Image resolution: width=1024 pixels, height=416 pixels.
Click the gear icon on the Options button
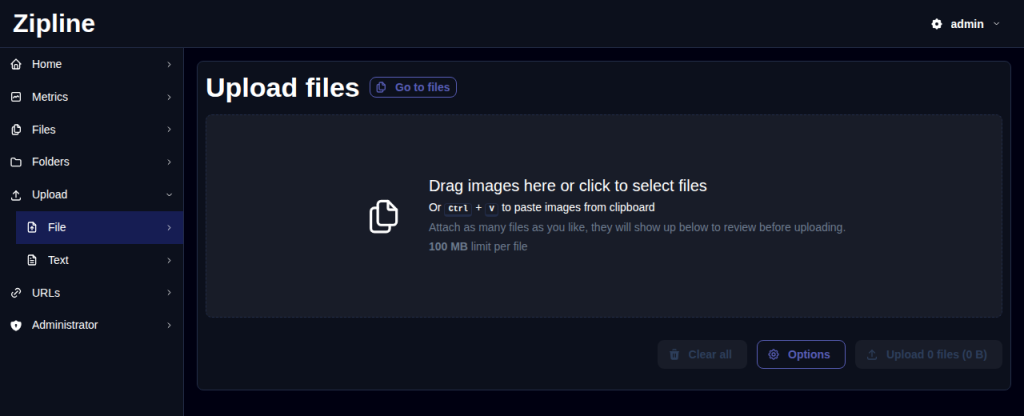774,355
